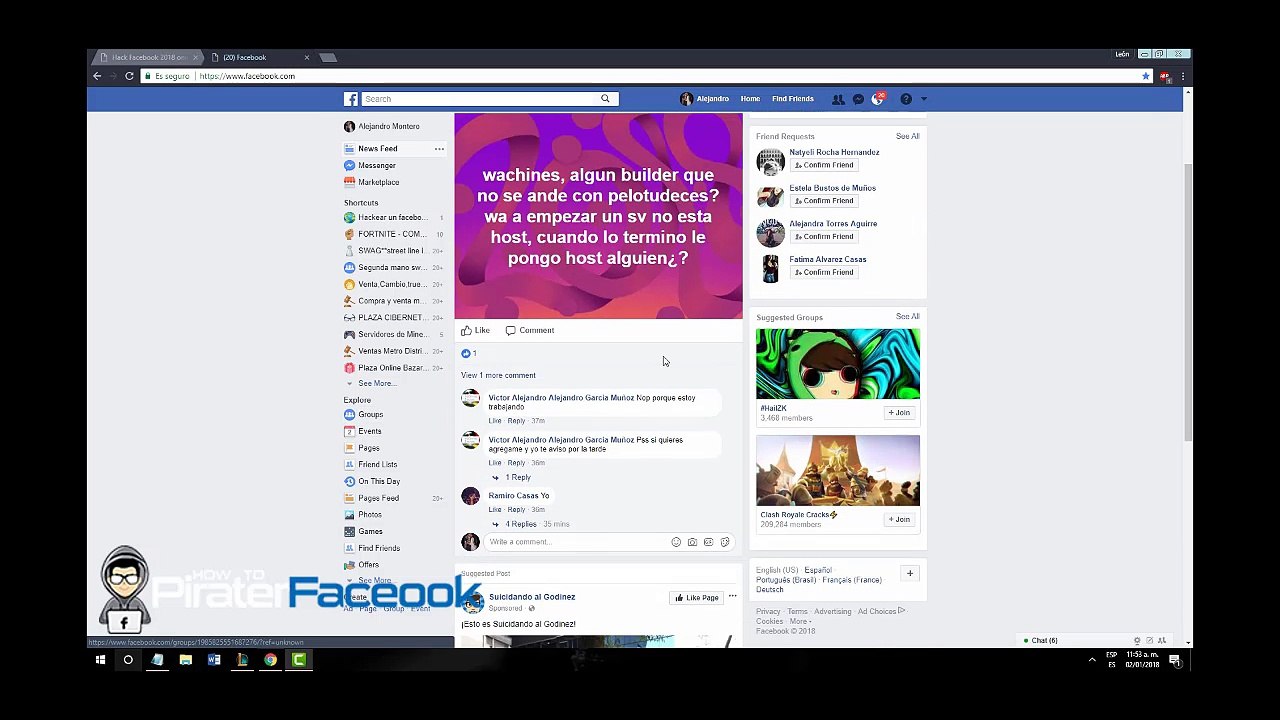Post a sticker in the comment box
1280x720 pixels.
pyautogui.click(x=724, y=542)
